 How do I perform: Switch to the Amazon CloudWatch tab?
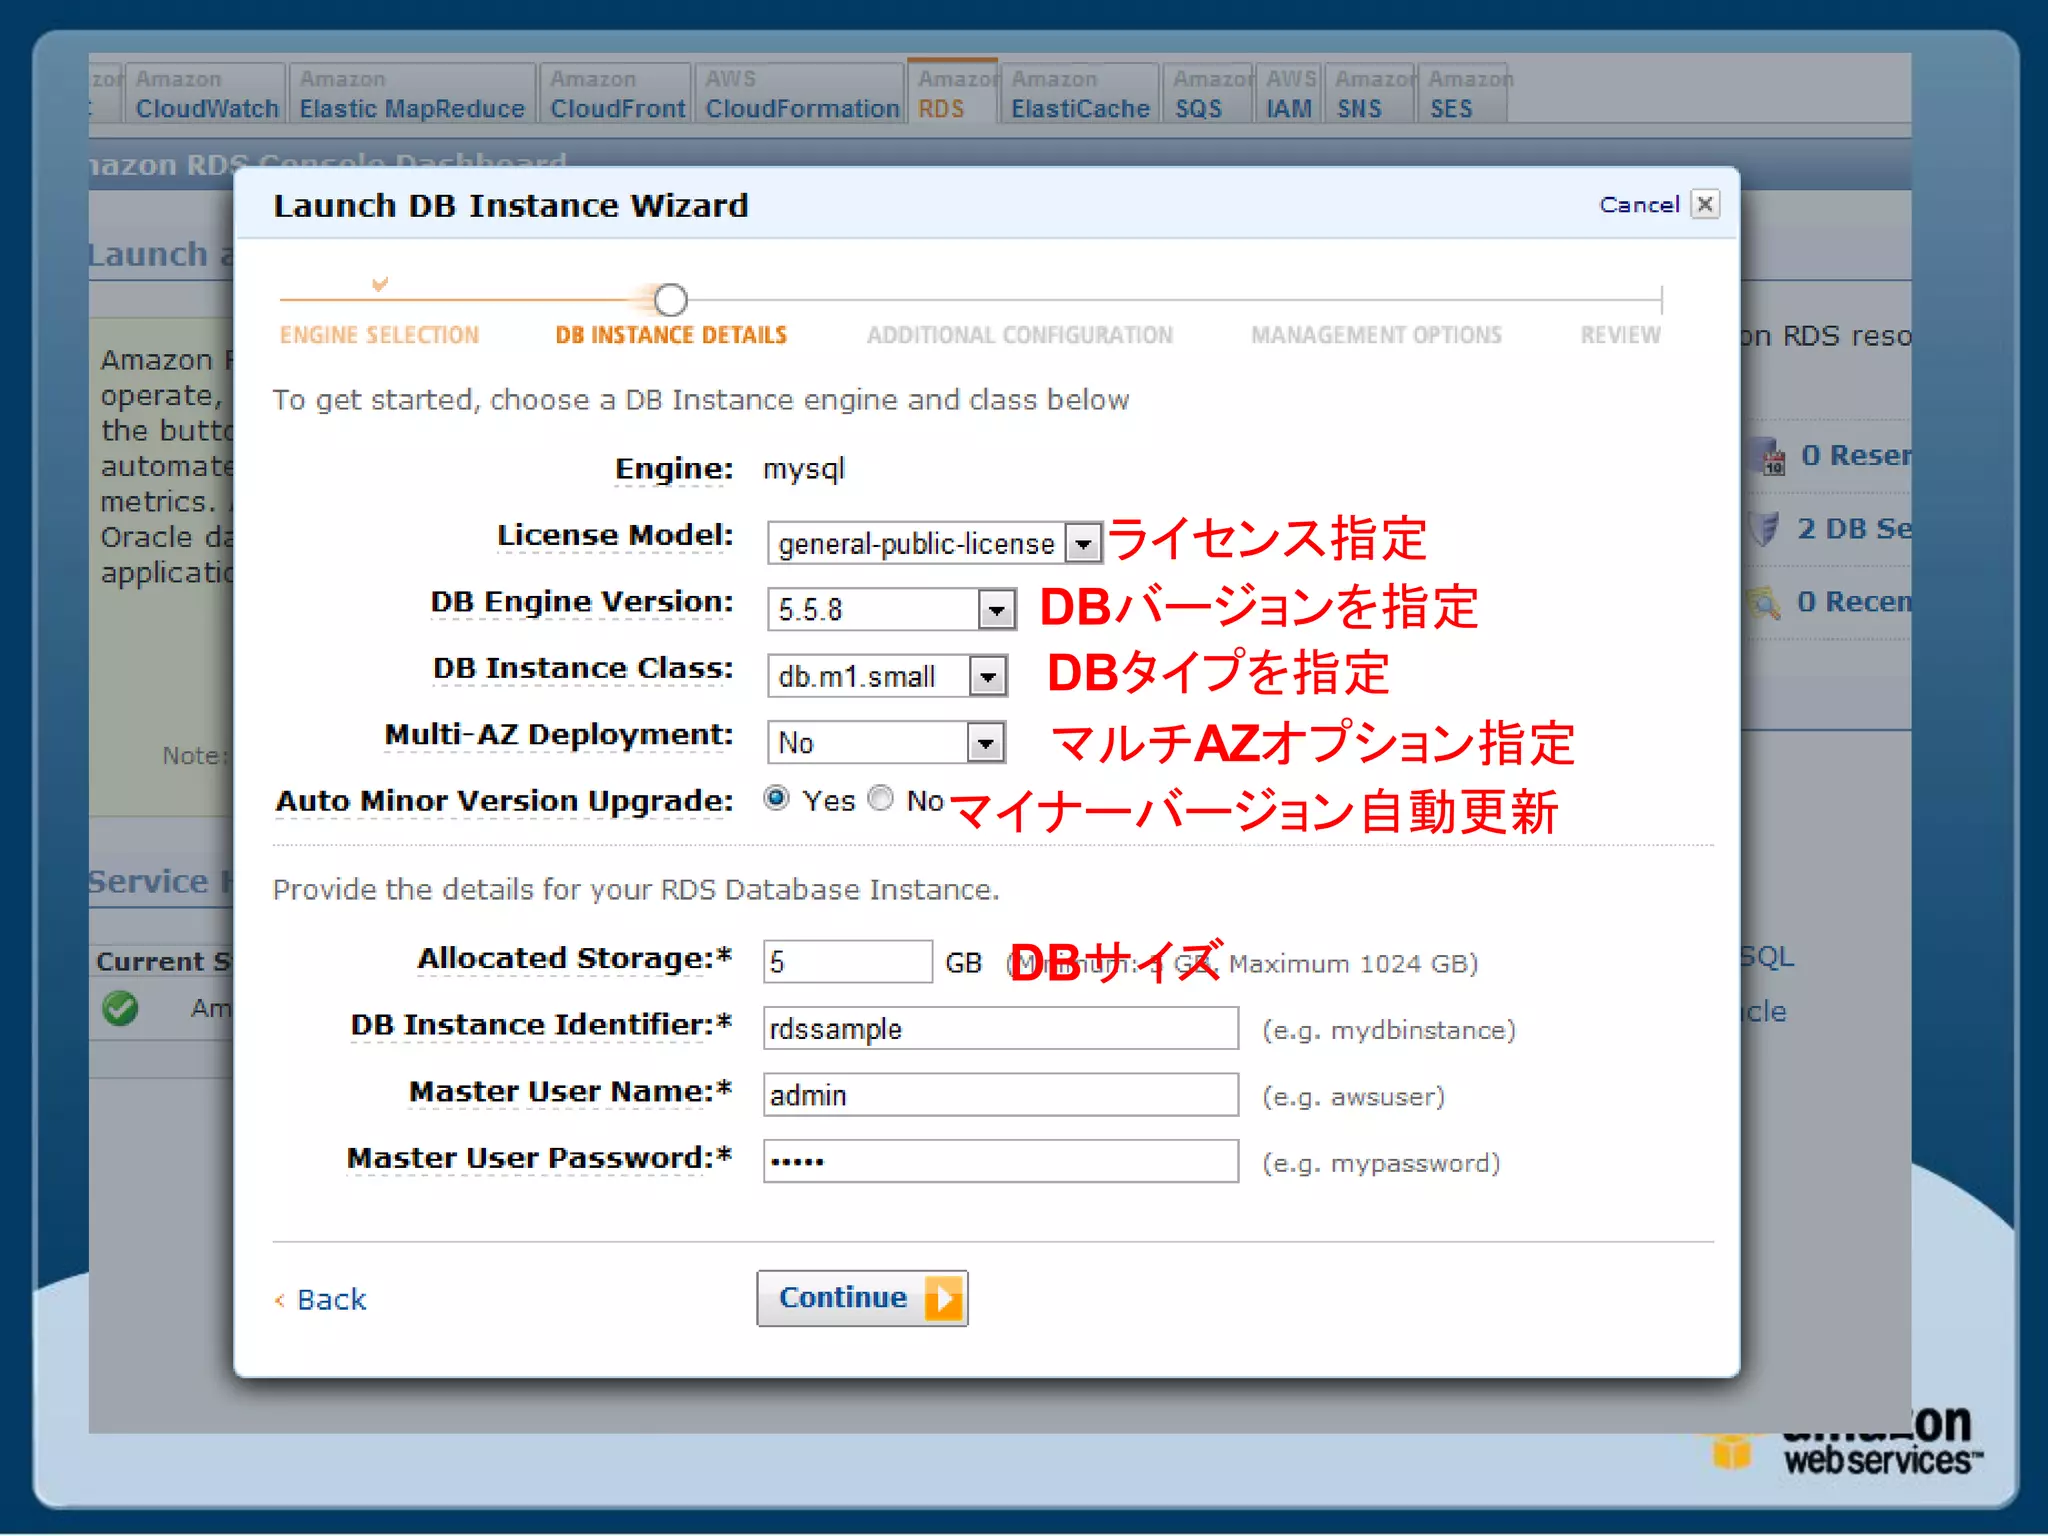click(x=207, y=94)
